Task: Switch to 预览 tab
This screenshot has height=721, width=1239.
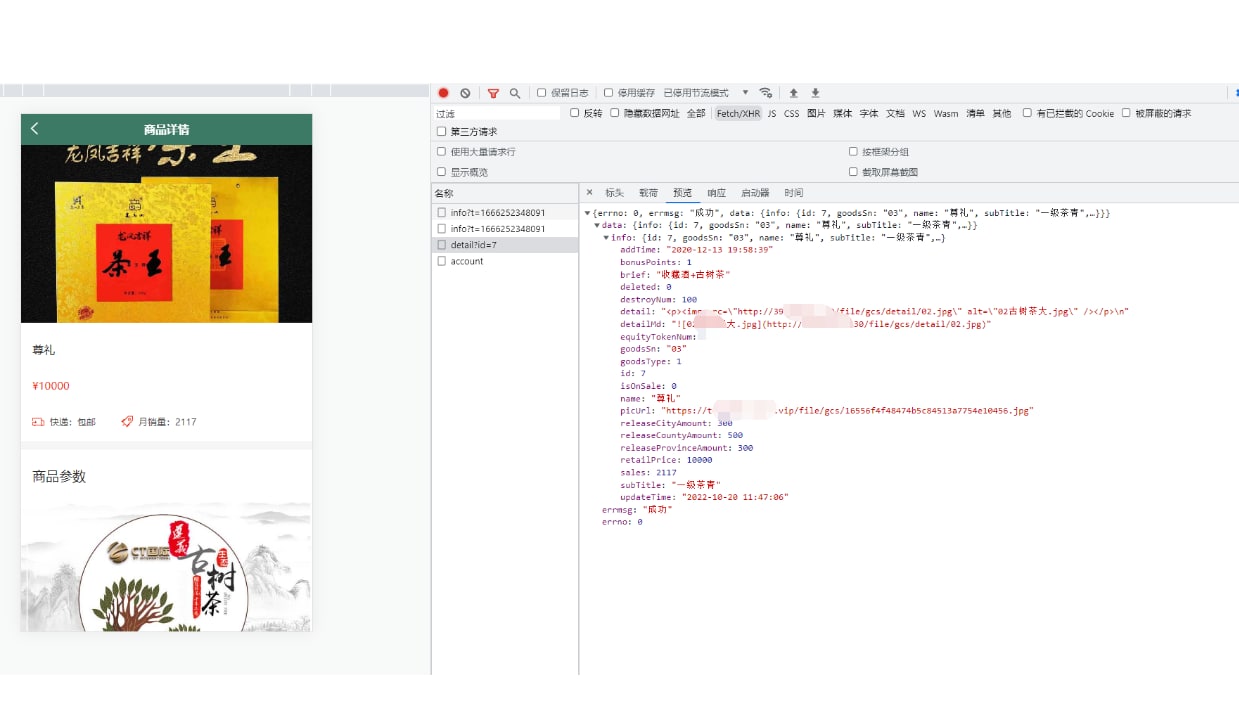Action: tap(682, 193)
